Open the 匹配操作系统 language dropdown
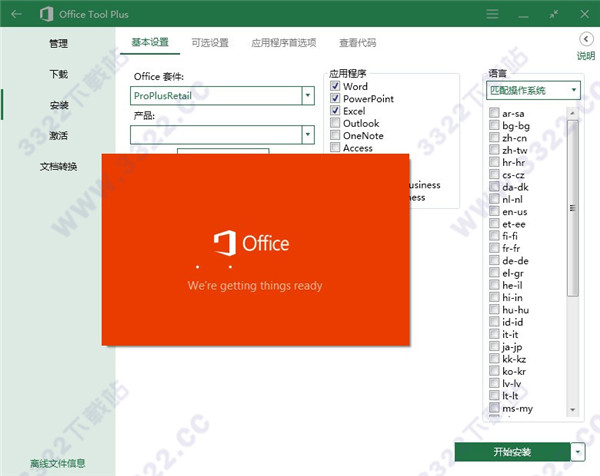Viewport: 600px width, 476px height. pos(533,90)
